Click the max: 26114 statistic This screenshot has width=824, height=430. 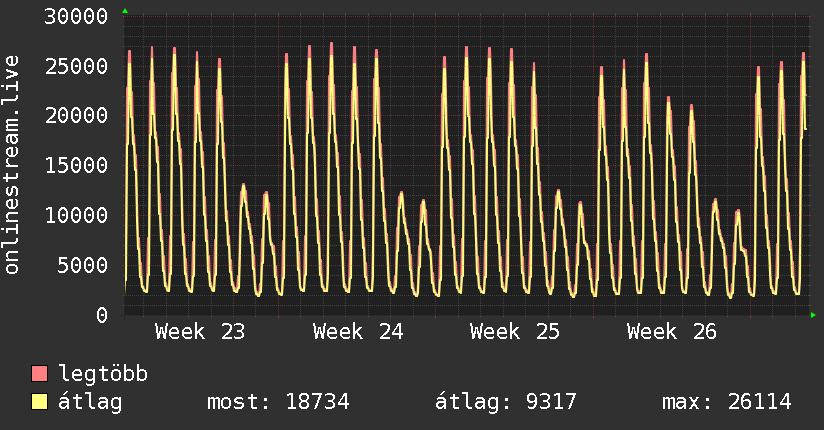click(x=727, y=402)
